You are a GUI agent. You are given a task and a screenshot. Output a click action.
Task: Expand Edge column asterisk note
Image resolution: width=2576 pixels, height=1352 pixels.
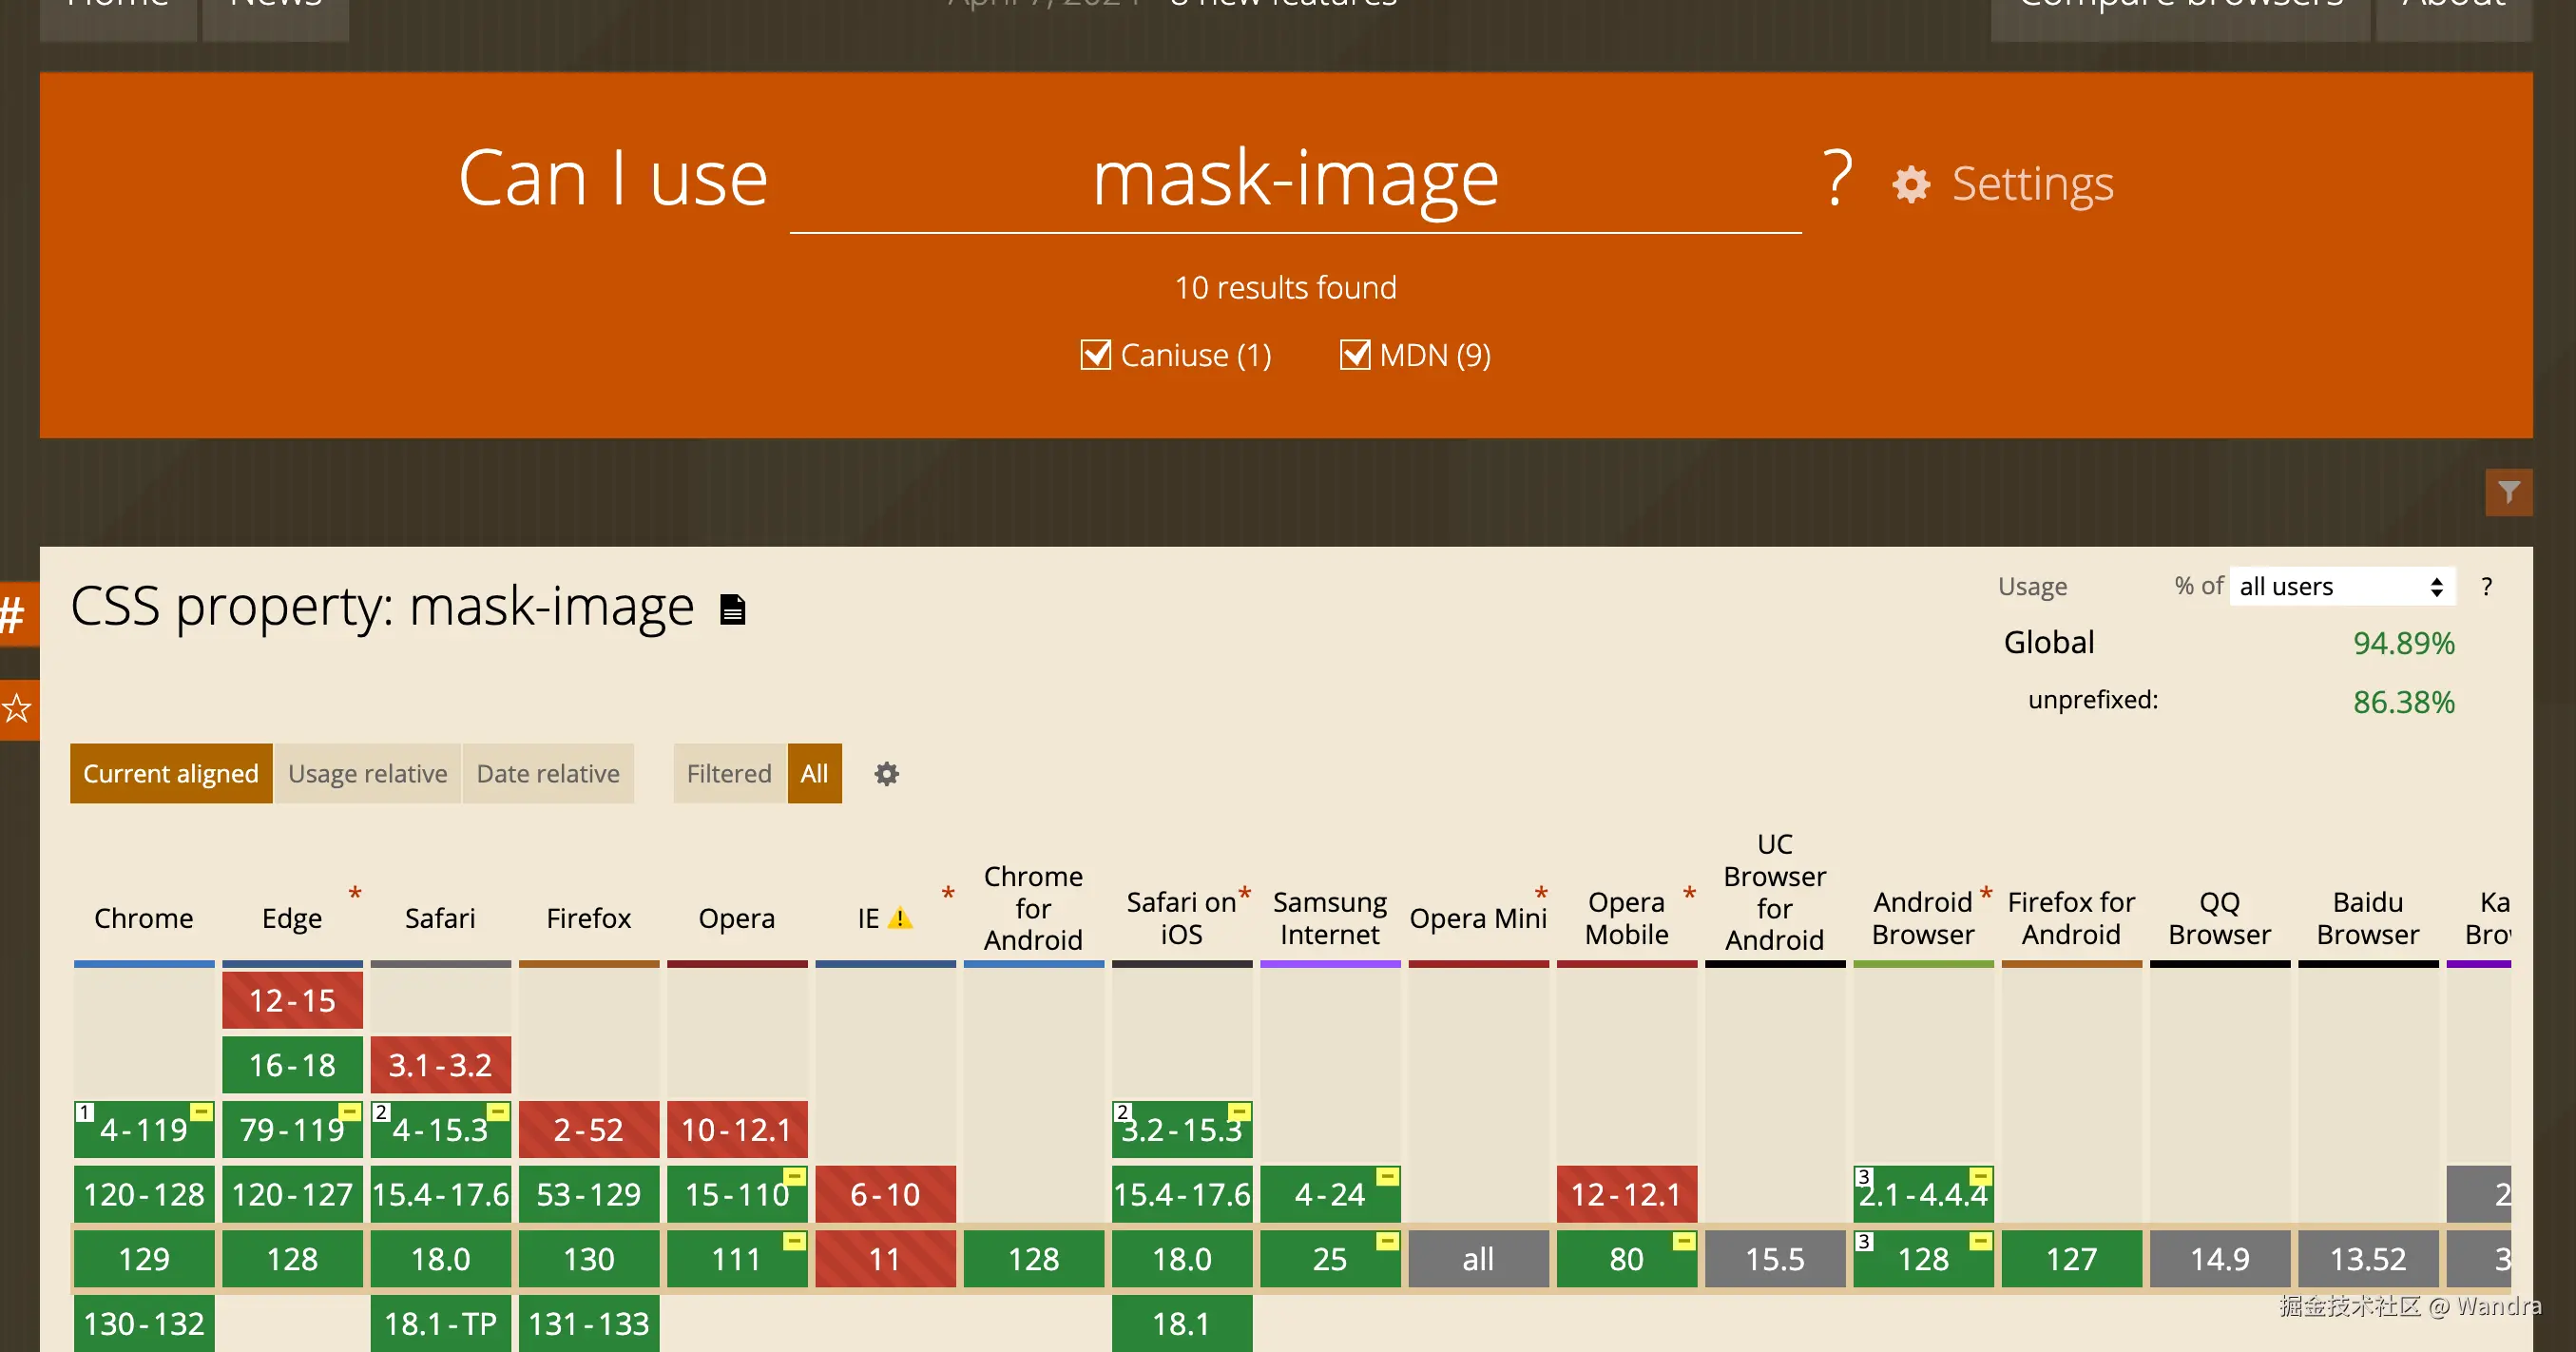coord(355,892)
